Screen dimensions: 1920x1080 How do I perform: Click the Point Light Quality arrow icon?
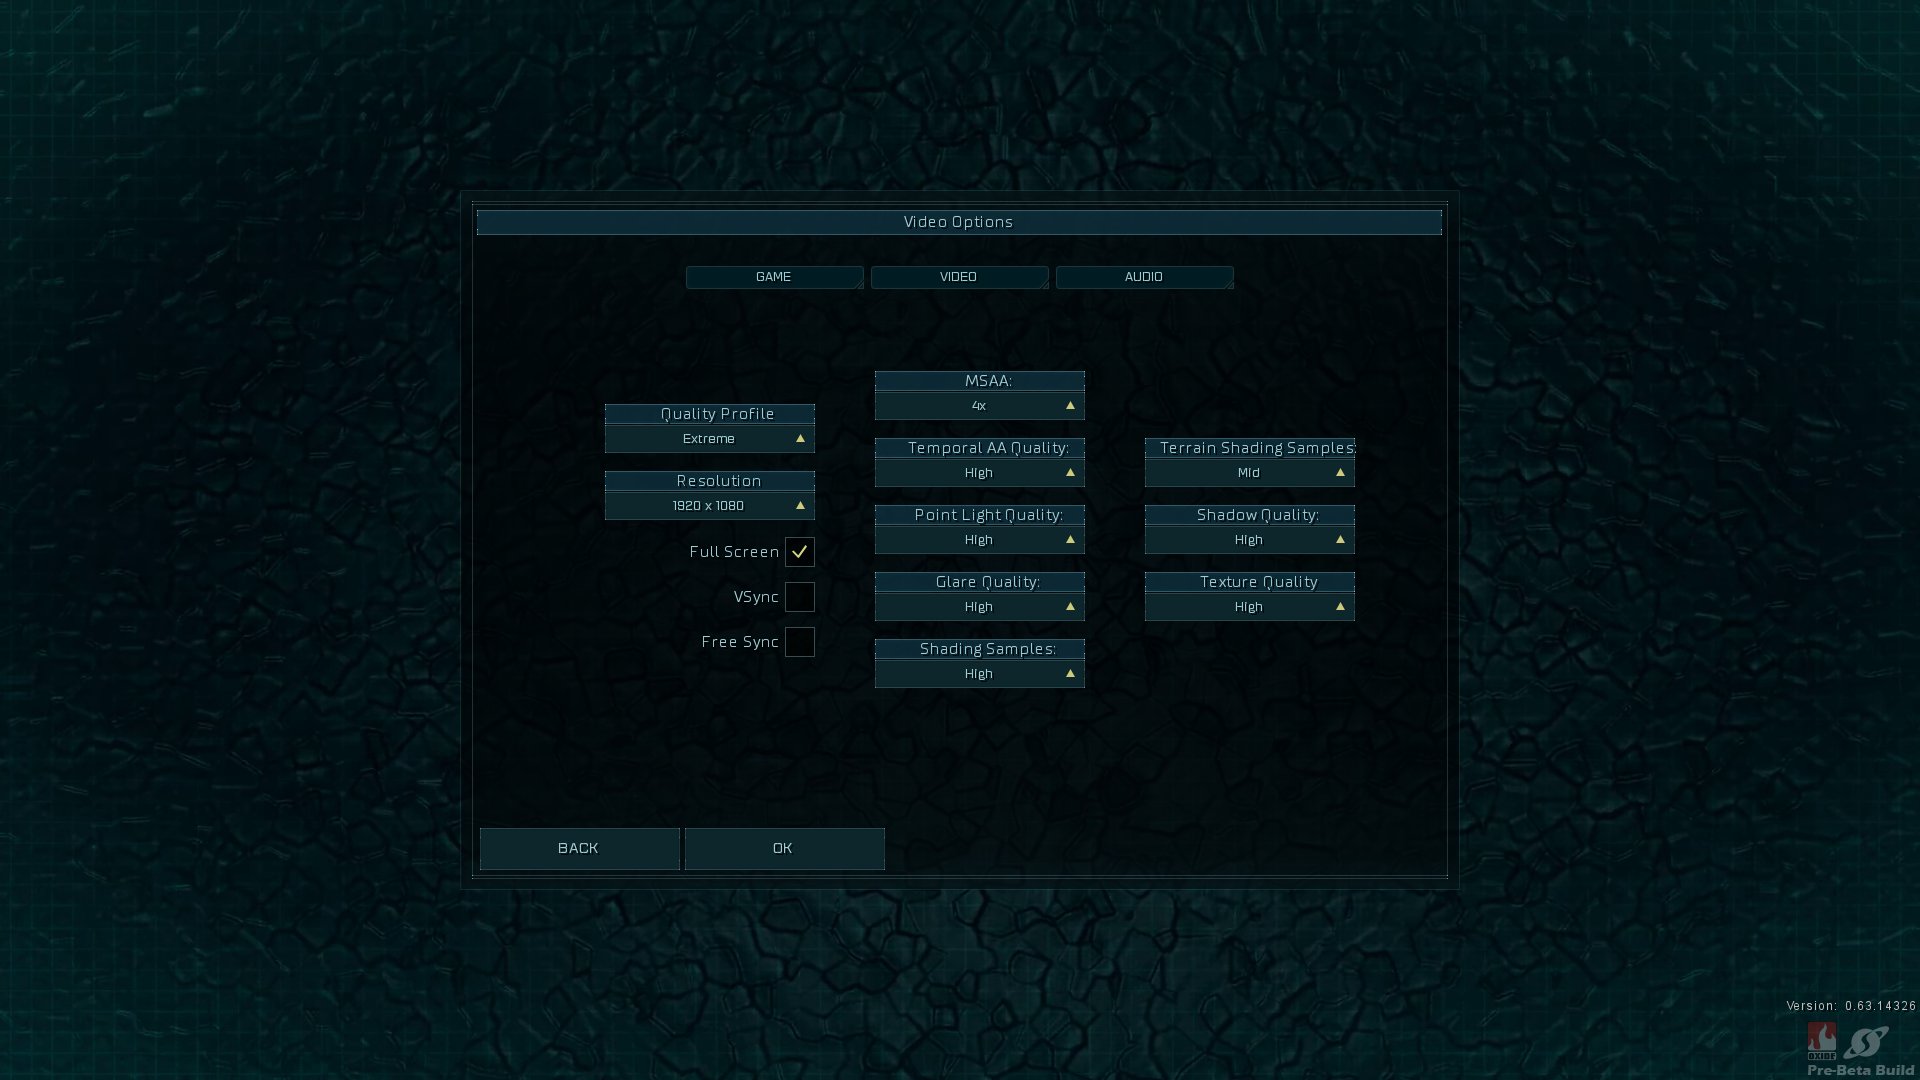coord(1070,540)
